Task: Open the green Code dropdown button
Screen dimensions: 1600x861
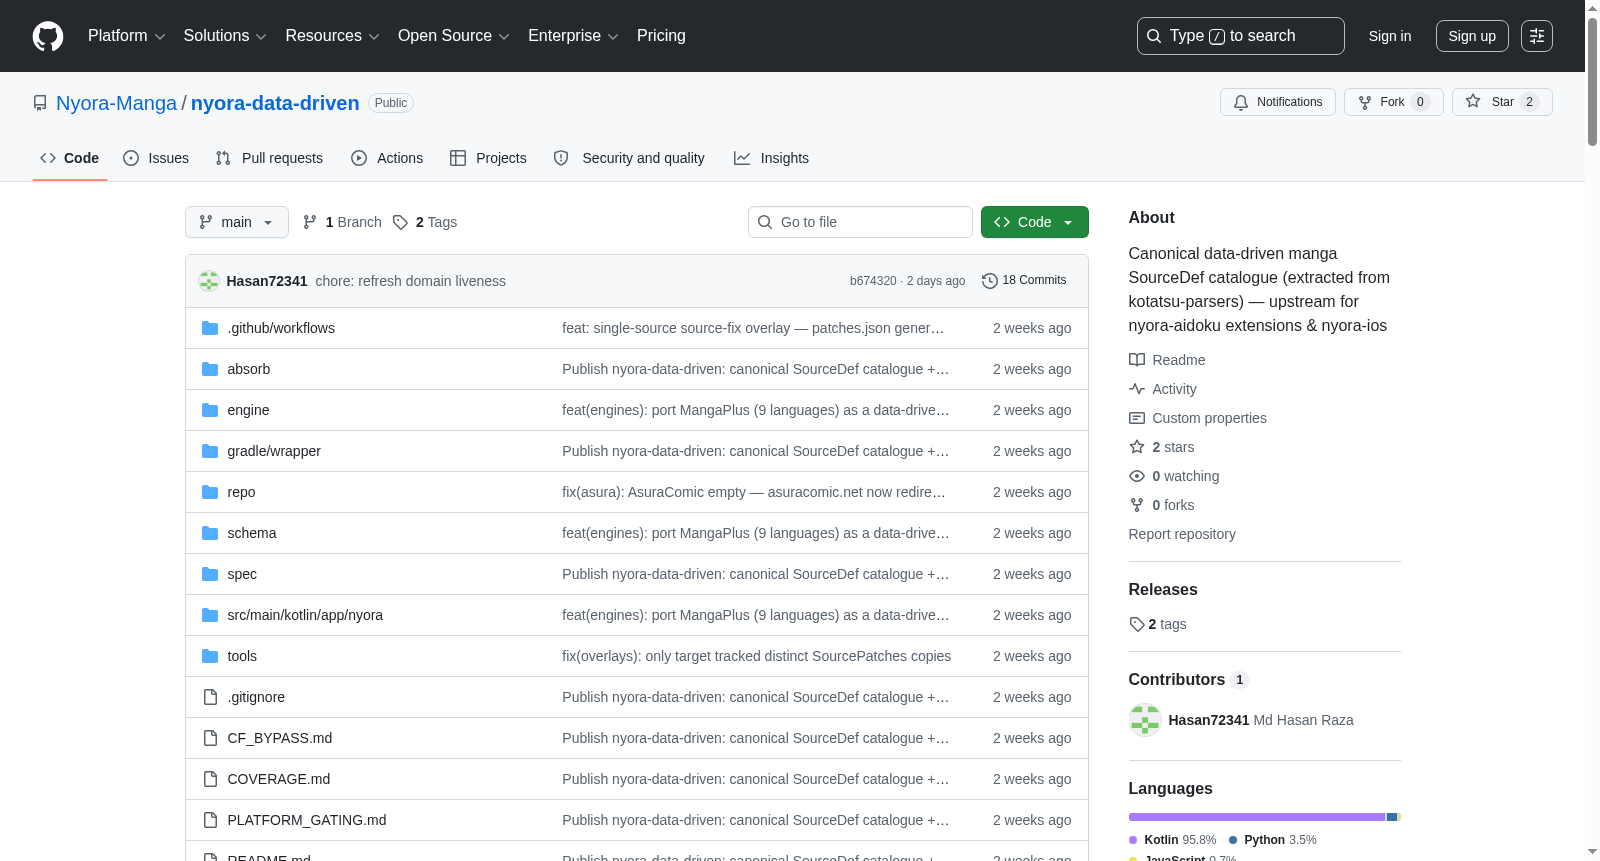Action: pyautogui.click(x=1035, y=222)
